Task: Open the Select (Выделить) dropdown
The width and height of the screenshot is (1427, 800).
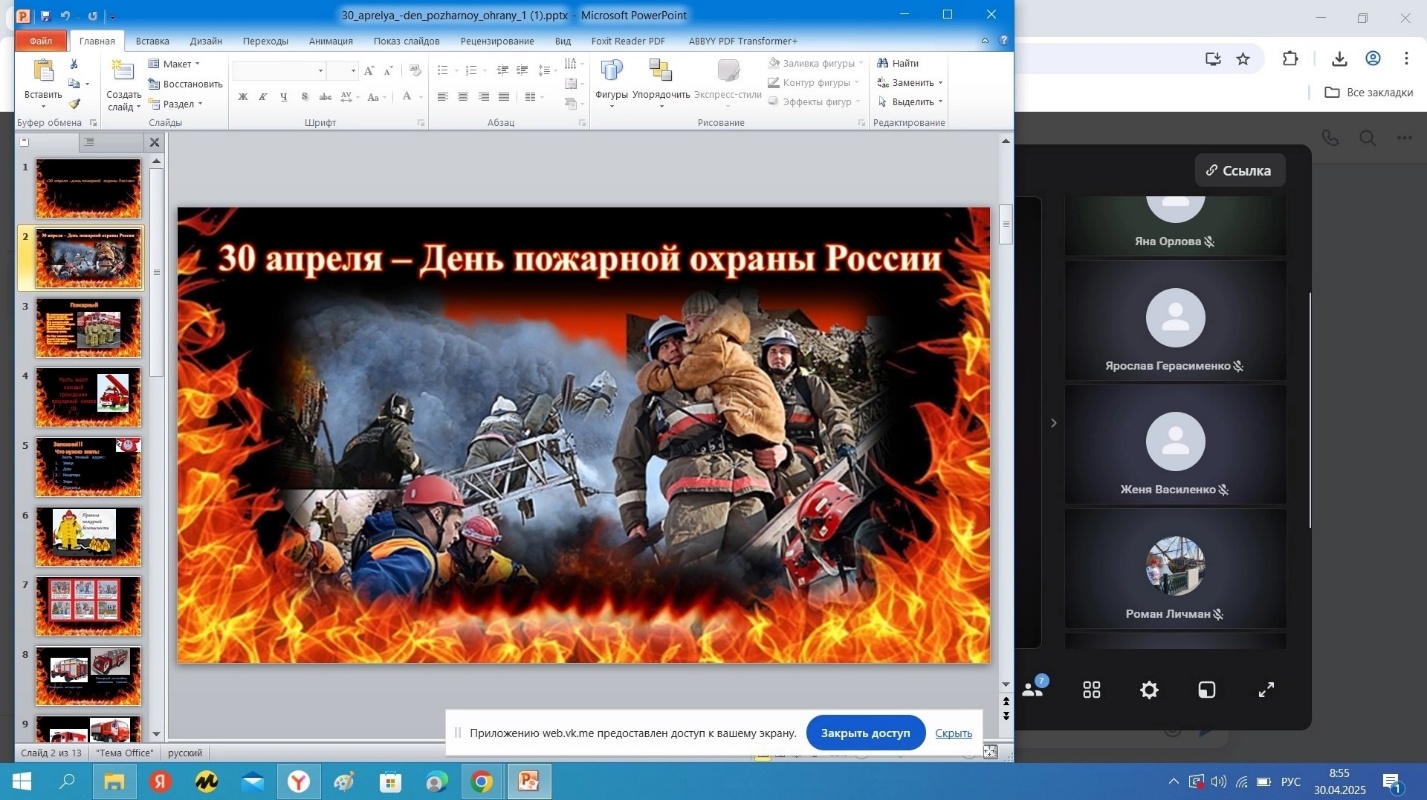Action: (910, 102)
